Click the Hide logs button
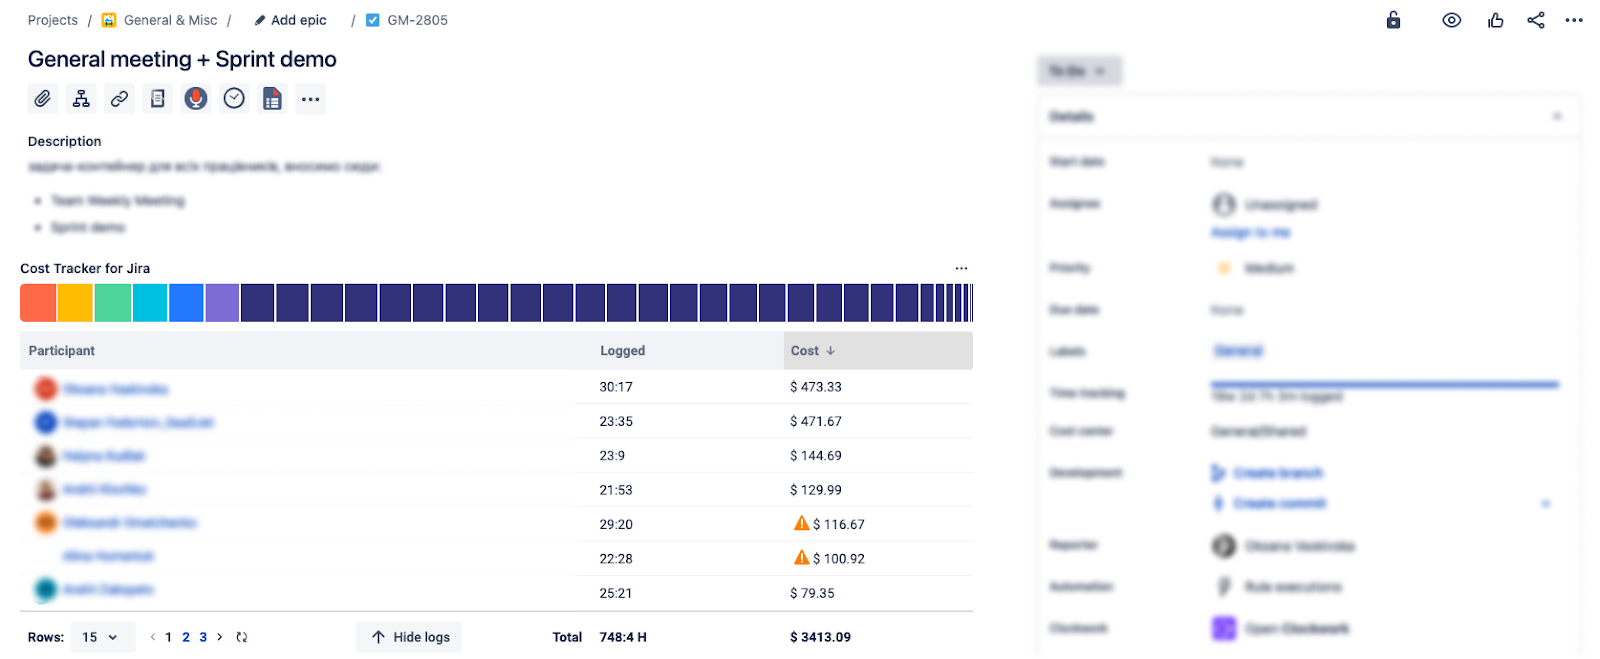Image resolution: width=1600 pixels, height=659 pixels. (x=410, y=637)
